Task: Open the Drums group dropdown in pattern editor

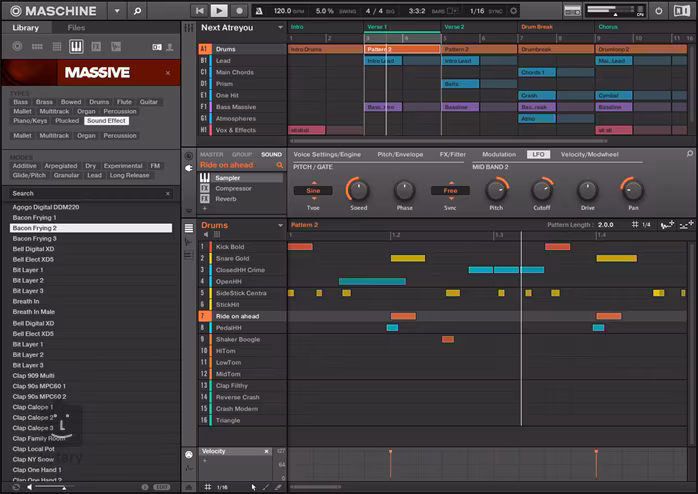Action: (x=280, y=225)
